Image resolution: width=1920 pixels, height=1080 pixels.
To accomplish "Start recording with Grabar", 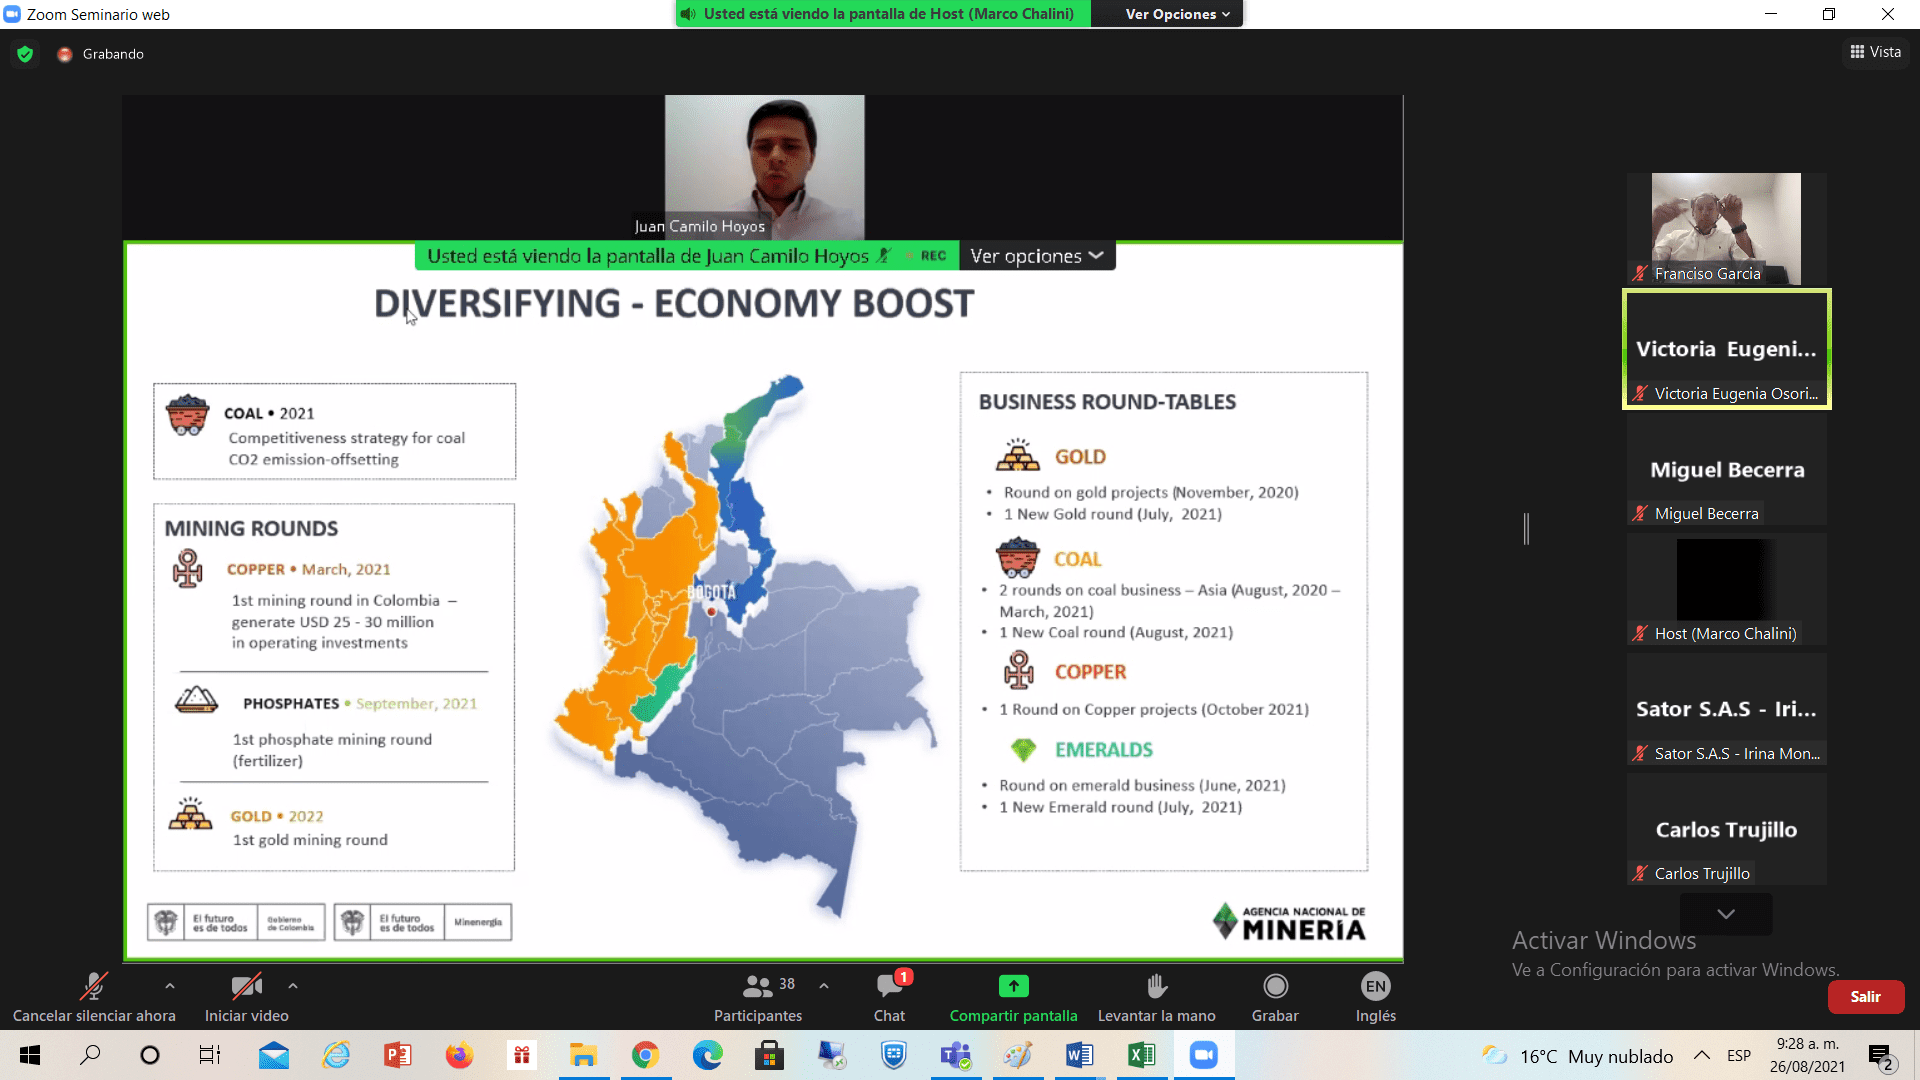I will (x=1275, y=997).
